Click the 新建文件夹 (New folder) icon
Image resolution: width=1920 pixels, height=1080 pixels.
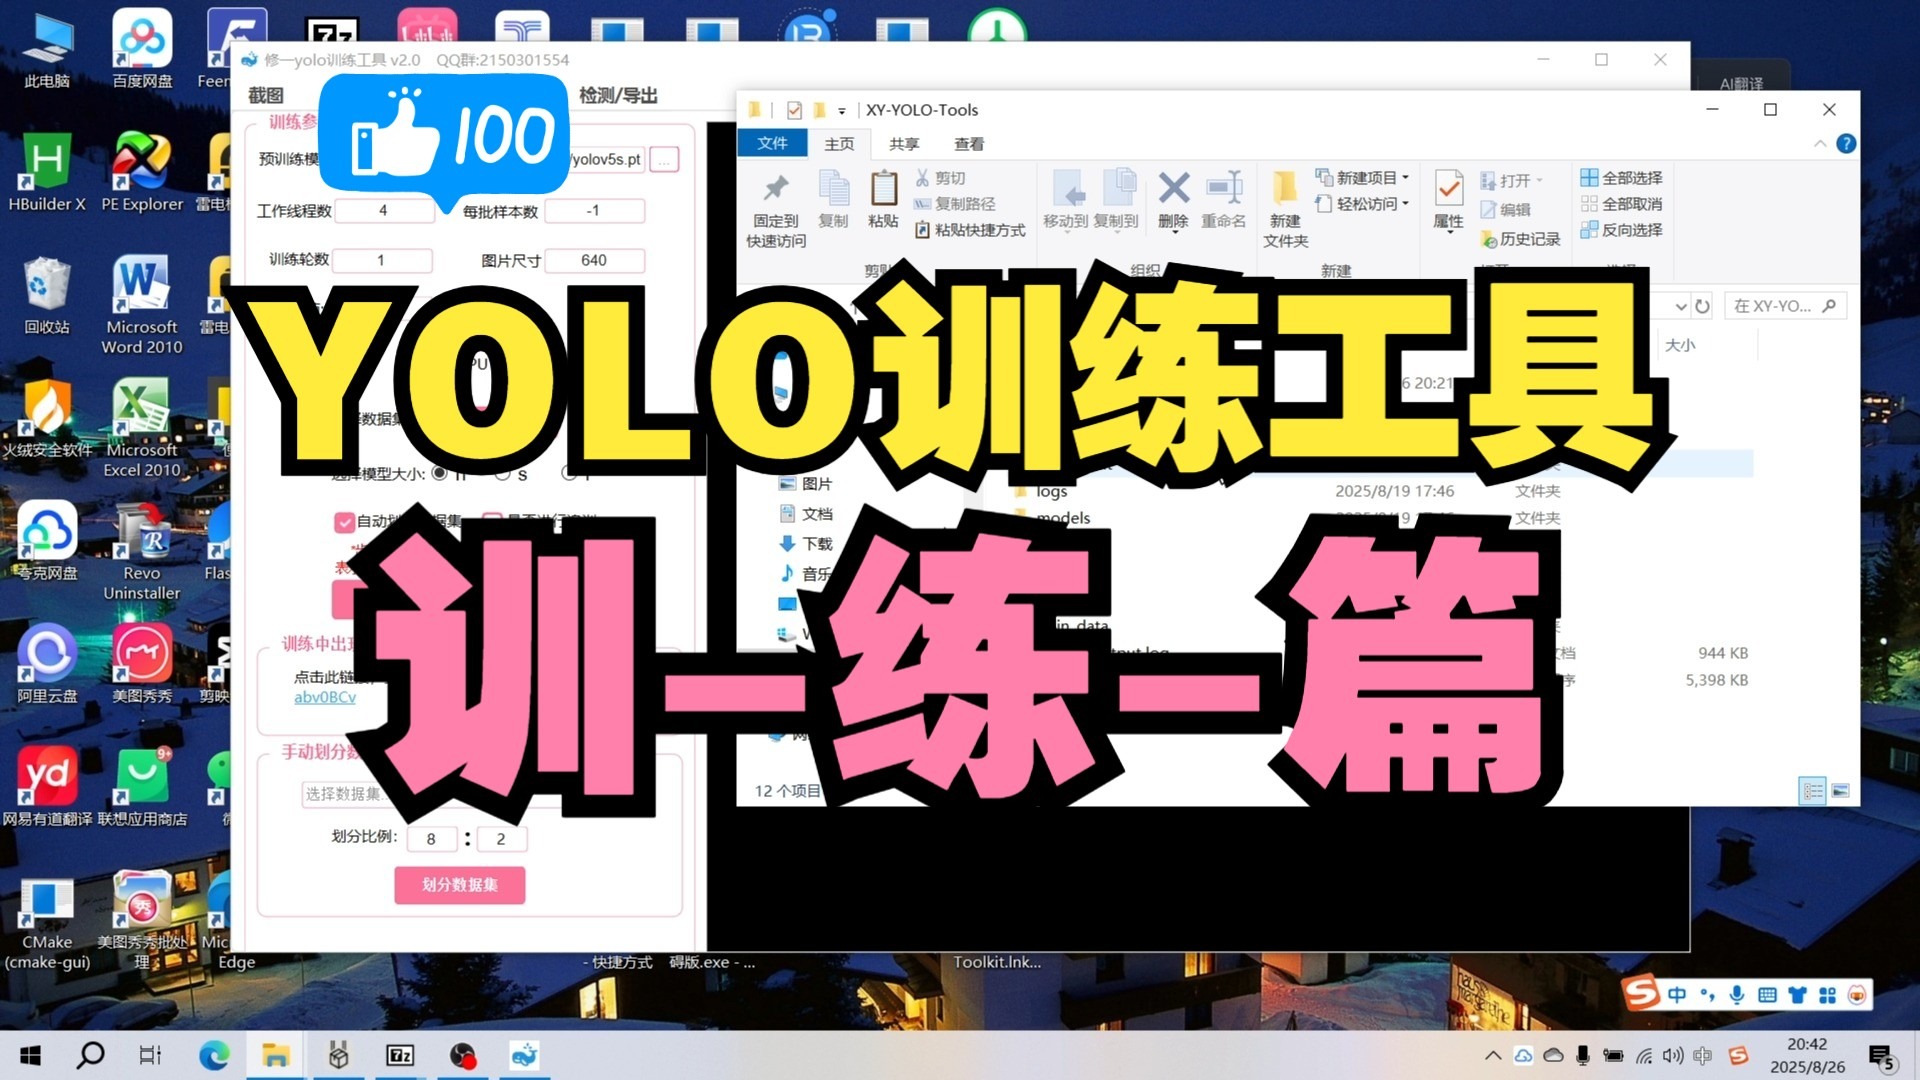pos(1285,189)
